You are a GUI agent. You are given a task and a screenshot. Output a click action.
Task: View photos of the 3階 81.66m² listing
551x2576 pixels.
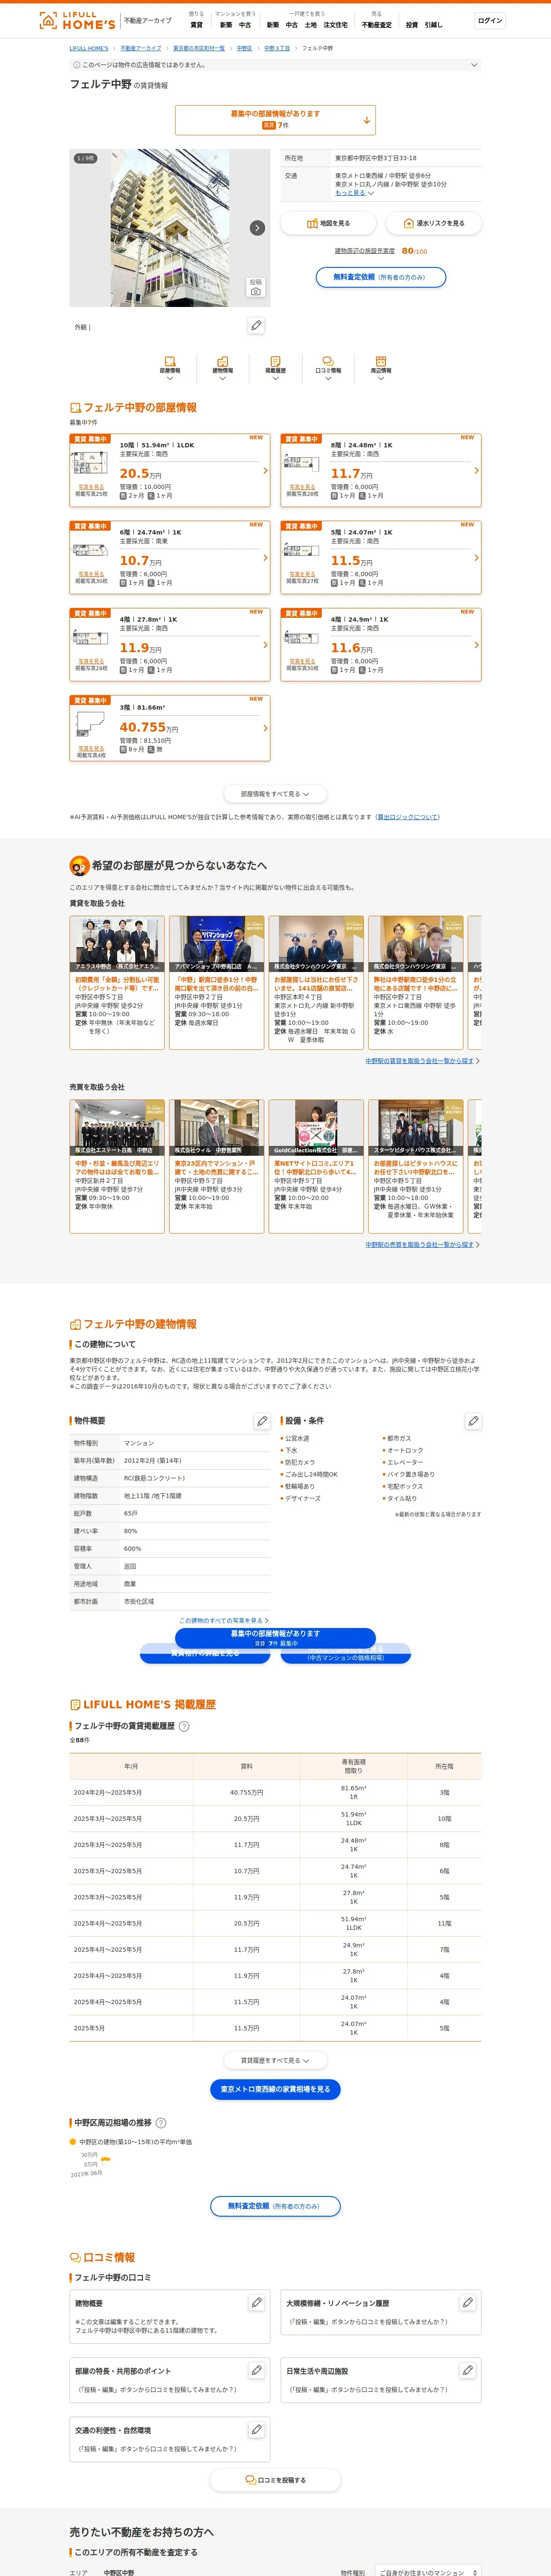click(91, 748)
